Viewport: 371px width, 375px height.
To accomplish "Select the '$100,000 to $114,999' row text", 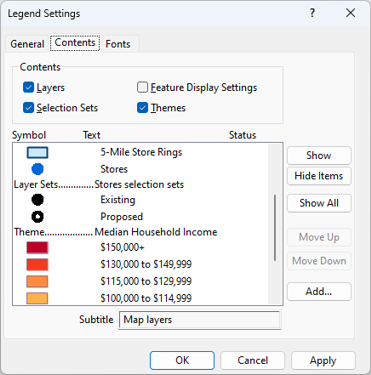I will [146, 298].
